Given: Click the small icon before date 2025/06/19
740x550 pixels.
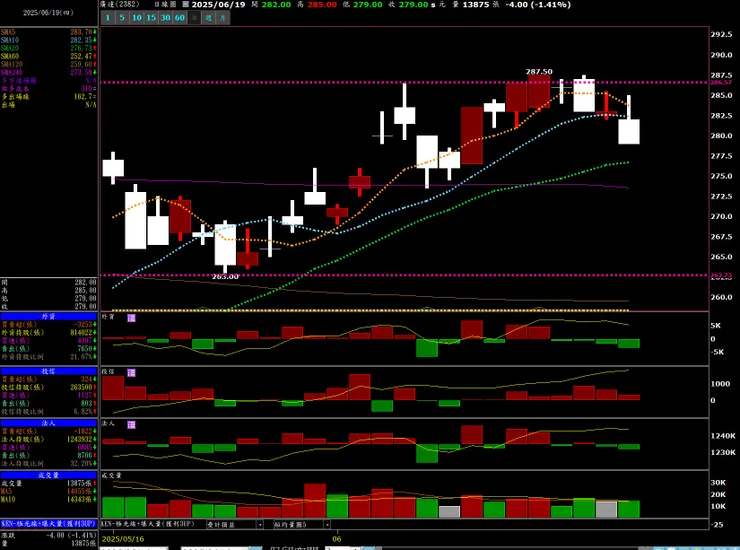Looking at the screenshot, I should point(185,4).
